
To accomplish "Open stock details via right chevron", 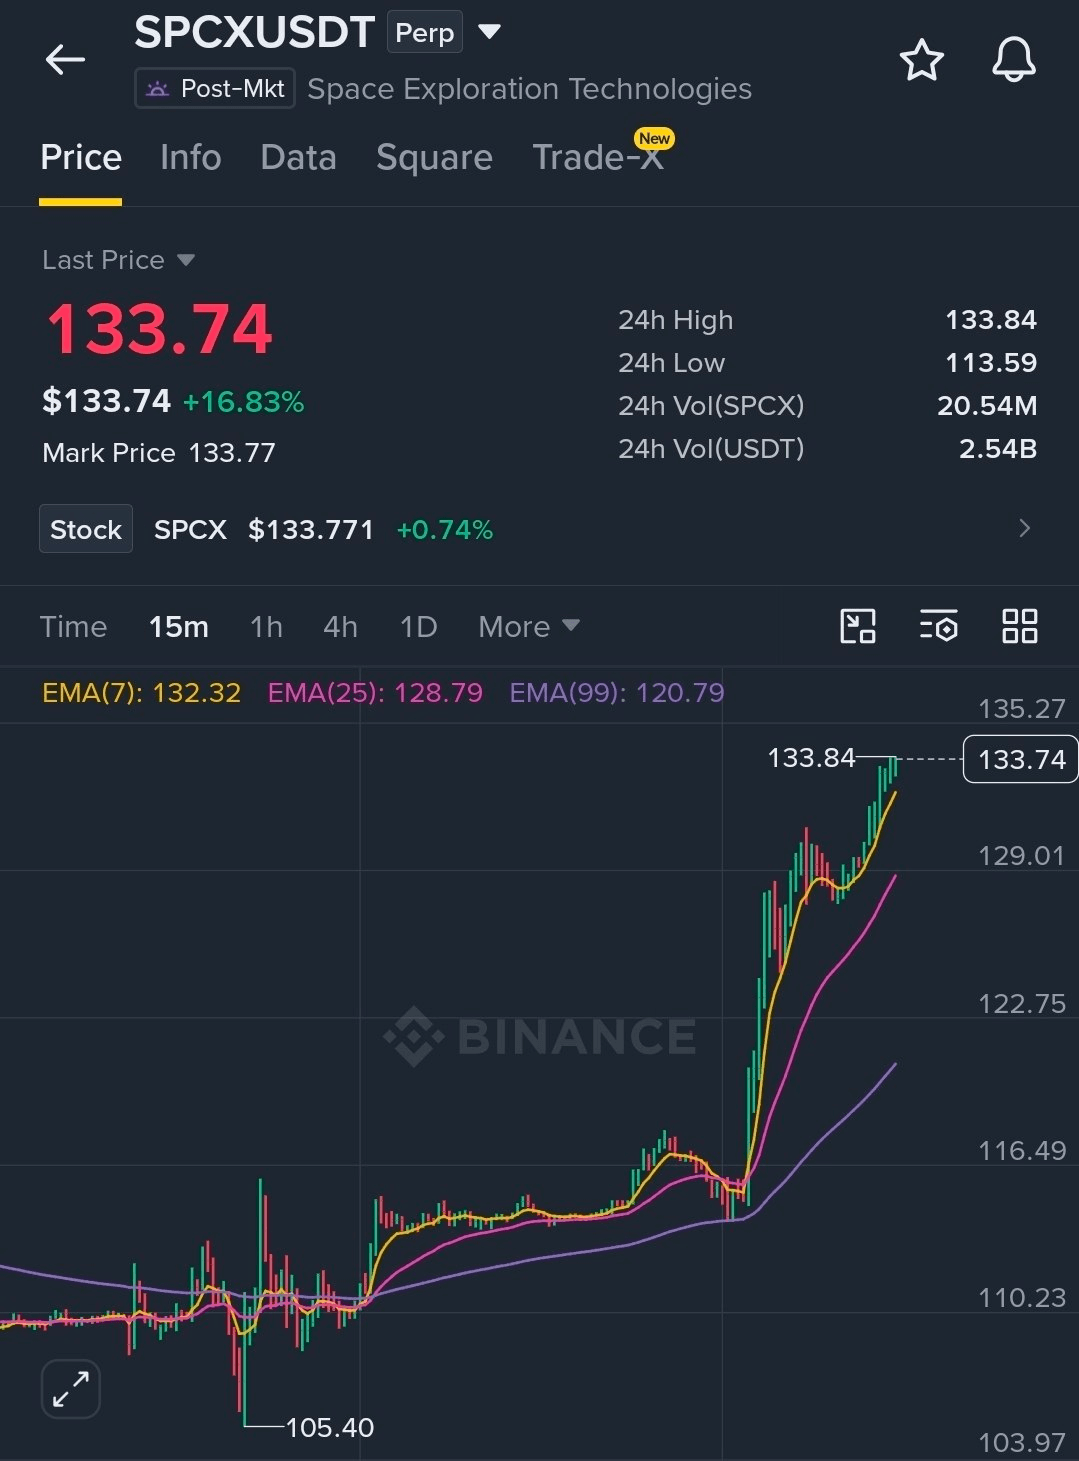I will coord(1024,528).
